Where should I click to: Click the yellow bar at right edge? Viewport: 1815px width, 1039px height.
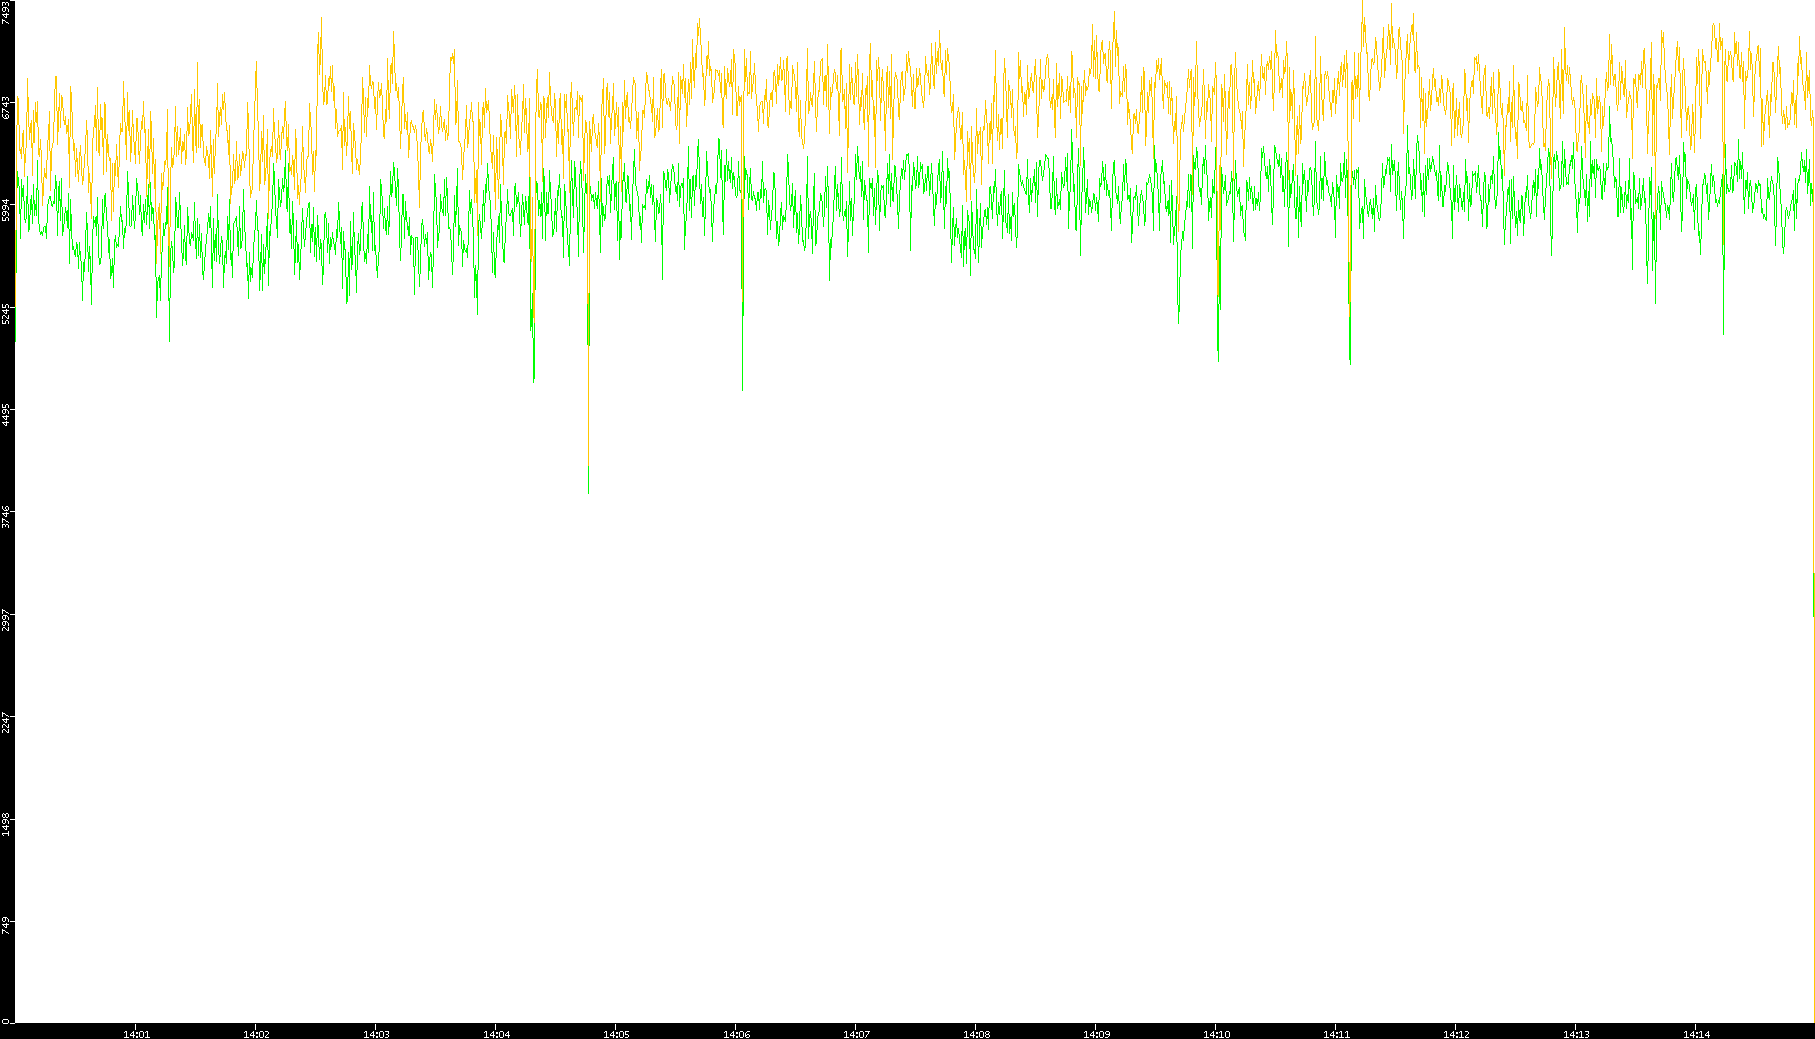click(x=1813, y=800)
